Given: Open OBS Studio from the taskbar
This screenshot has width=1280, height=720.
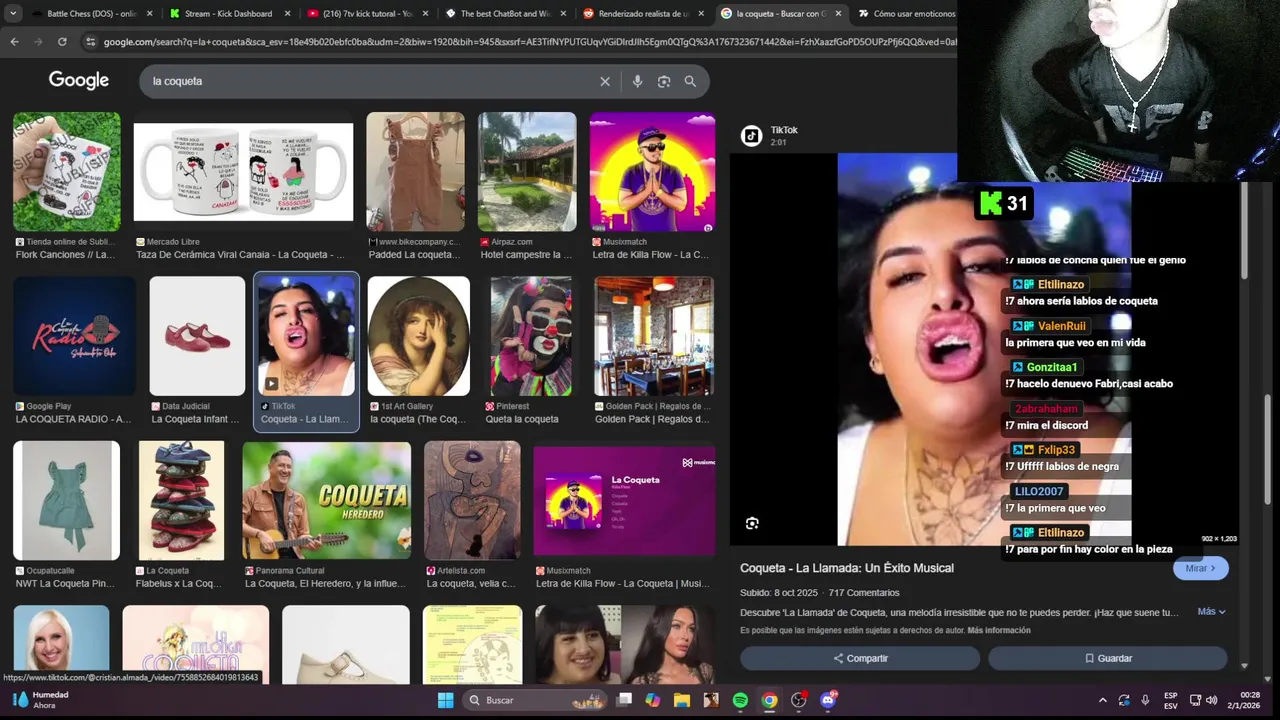Looking at the screenshot, I should tap(798, 700).
